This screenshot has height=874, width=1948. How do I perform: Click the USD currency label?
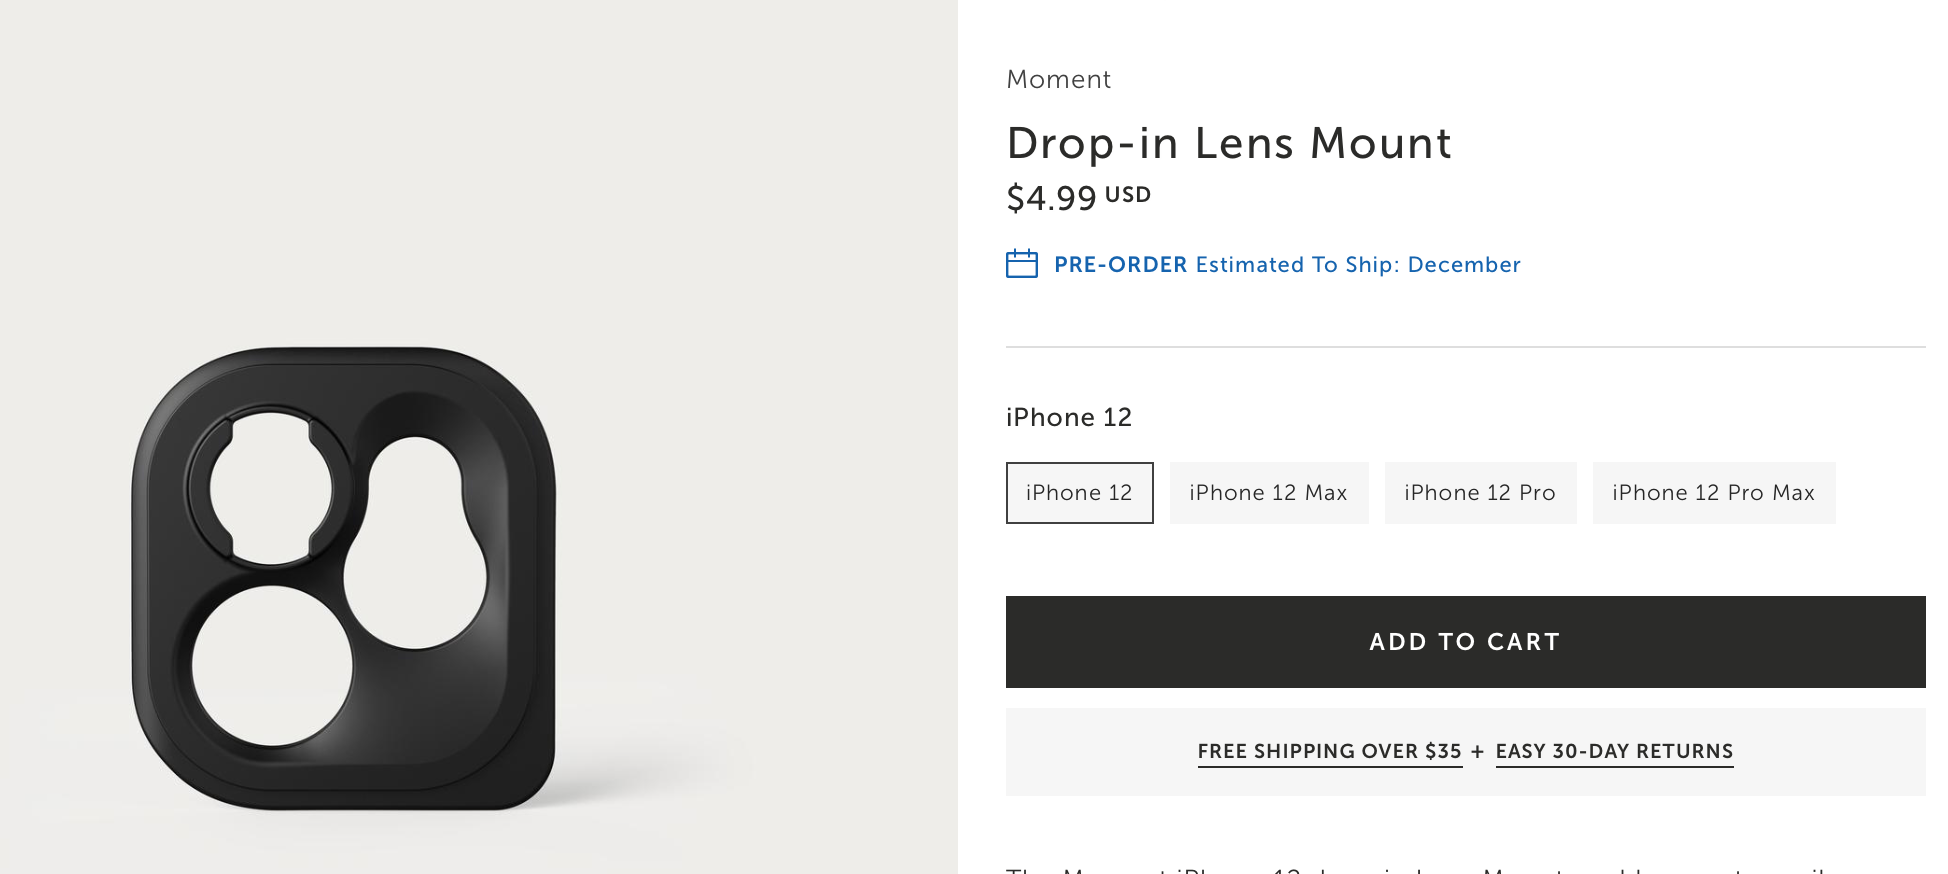point(1128,195)
